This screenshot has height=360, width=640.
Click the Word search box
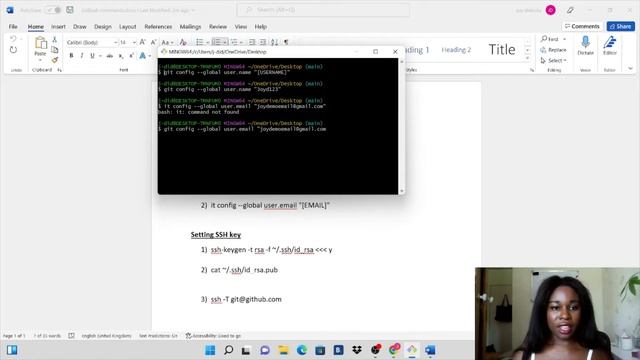(x=323, y=10)
